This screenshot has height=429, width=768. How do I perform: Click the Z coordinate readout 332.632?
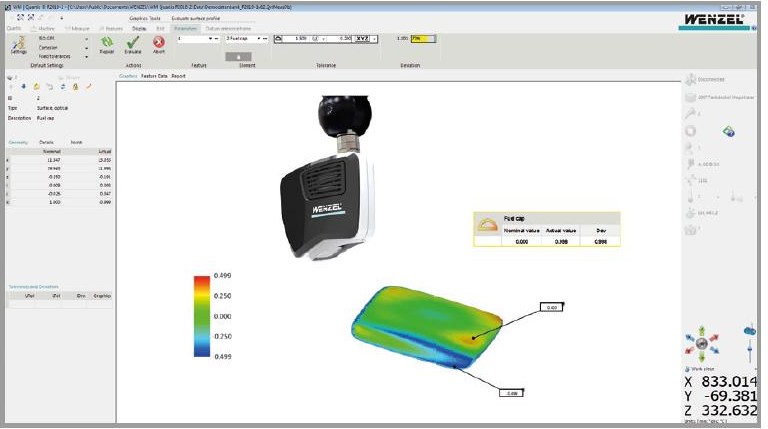[x=728, y=410]
